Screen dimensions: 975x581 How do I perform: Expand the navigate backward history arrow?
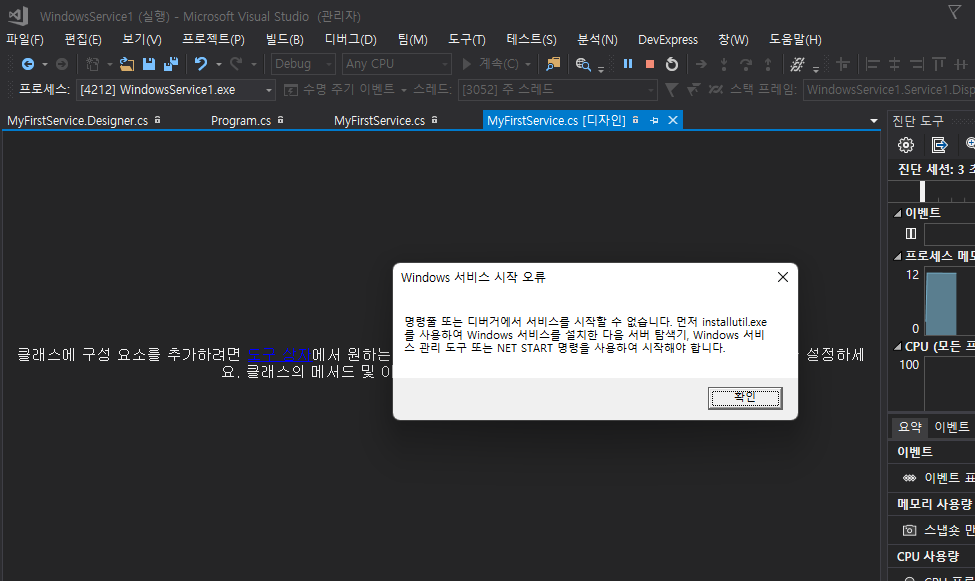click(x=44, y=65)
